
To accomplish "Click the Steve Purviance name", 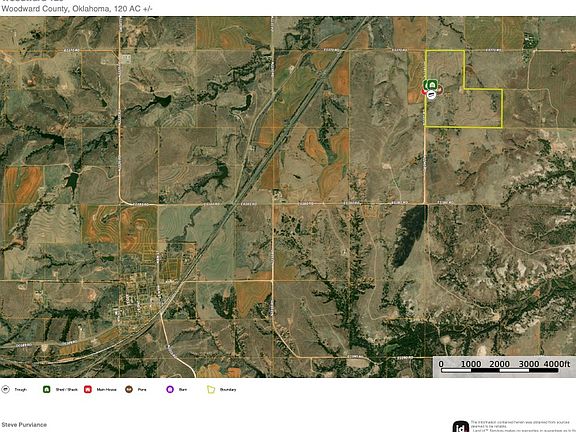I will click(24, 425).
